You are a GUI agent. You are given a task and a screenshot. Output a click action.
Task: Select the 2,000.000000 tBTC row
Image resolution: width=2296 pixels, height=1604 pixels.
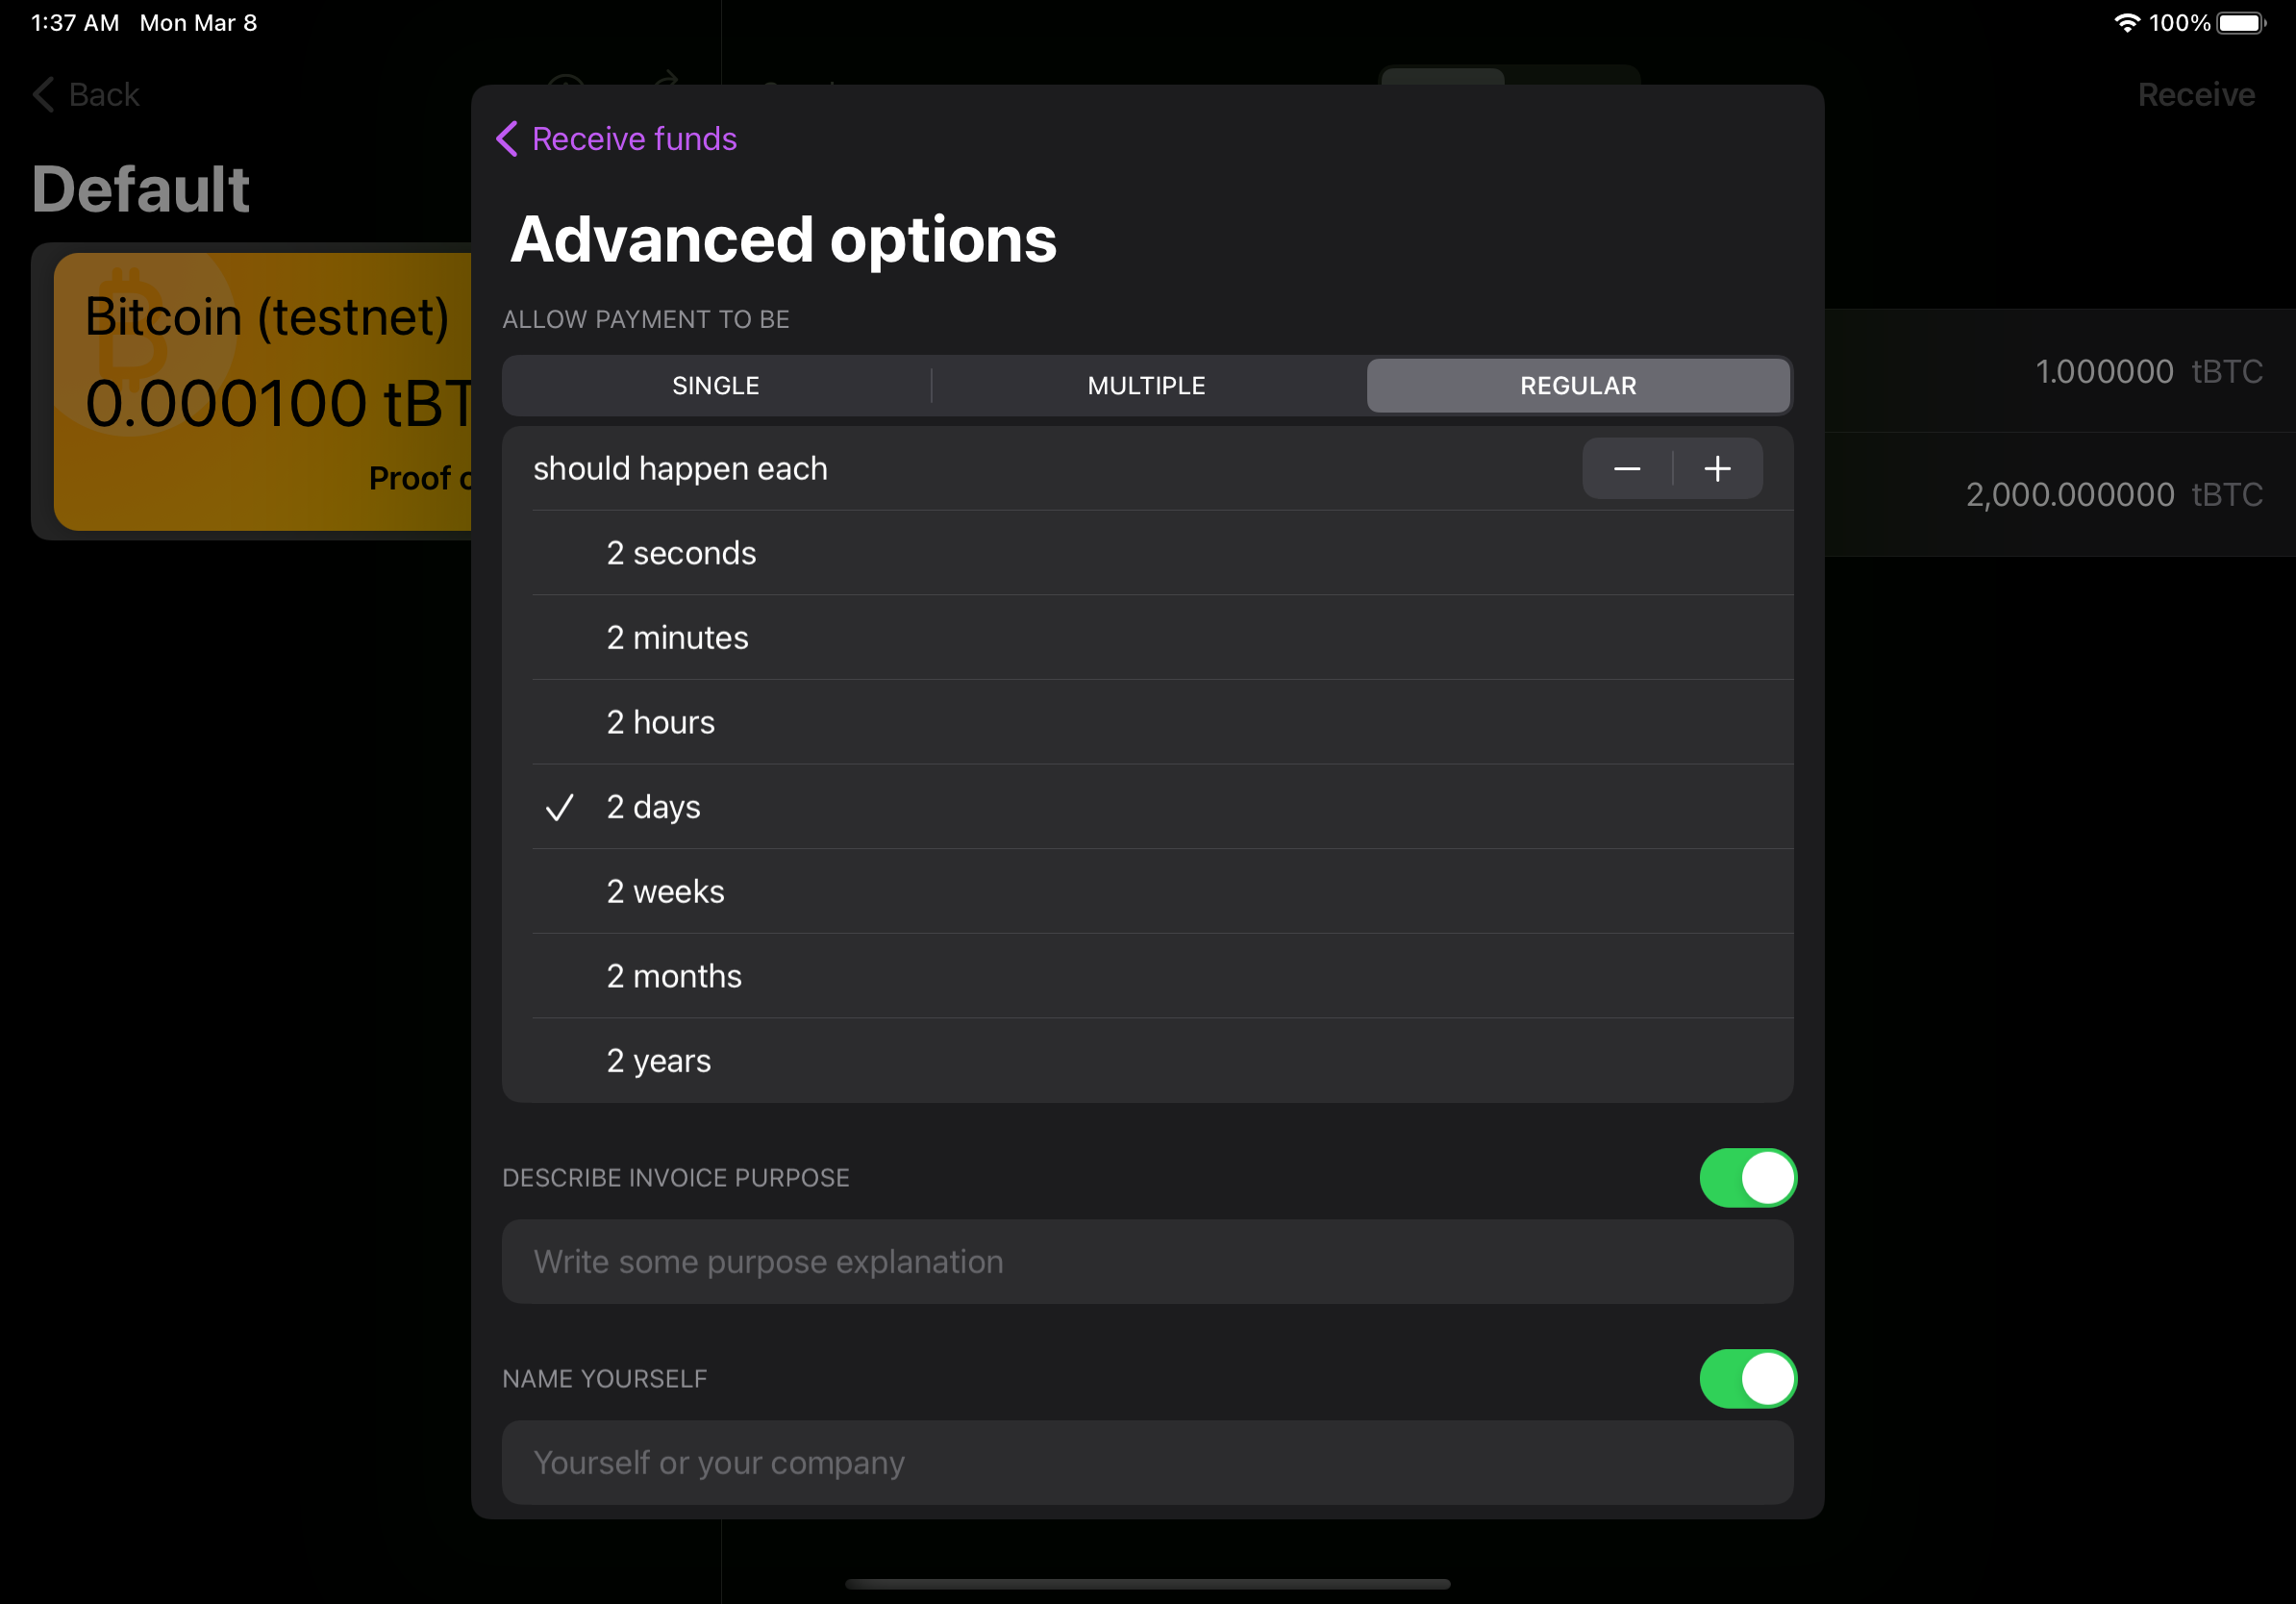click(2059, 494)
